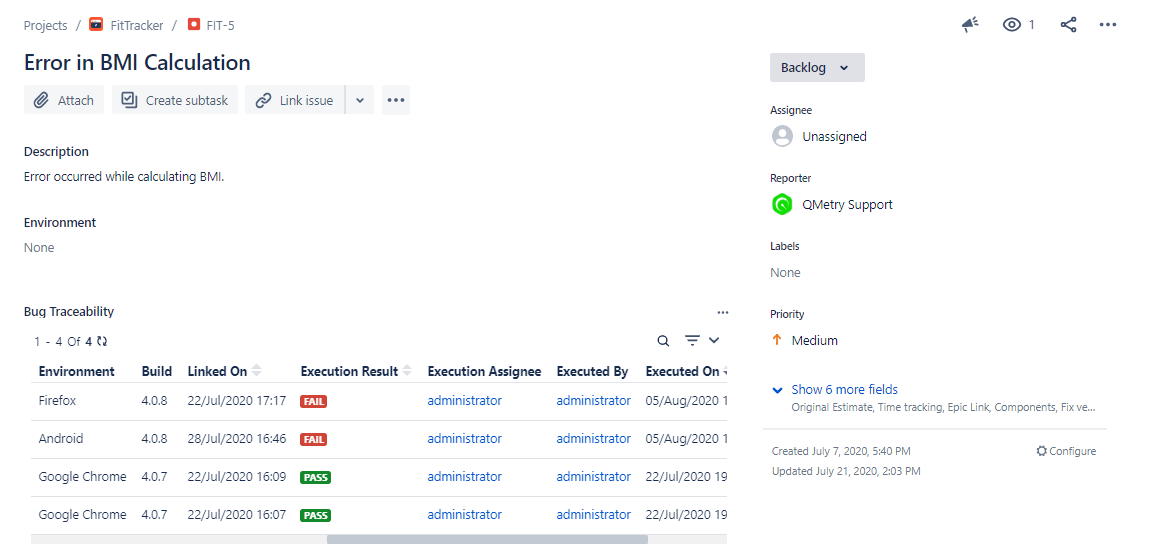1157x551 pixels.
Task: Click Executed By column header
Action: [x=593, y=371]
